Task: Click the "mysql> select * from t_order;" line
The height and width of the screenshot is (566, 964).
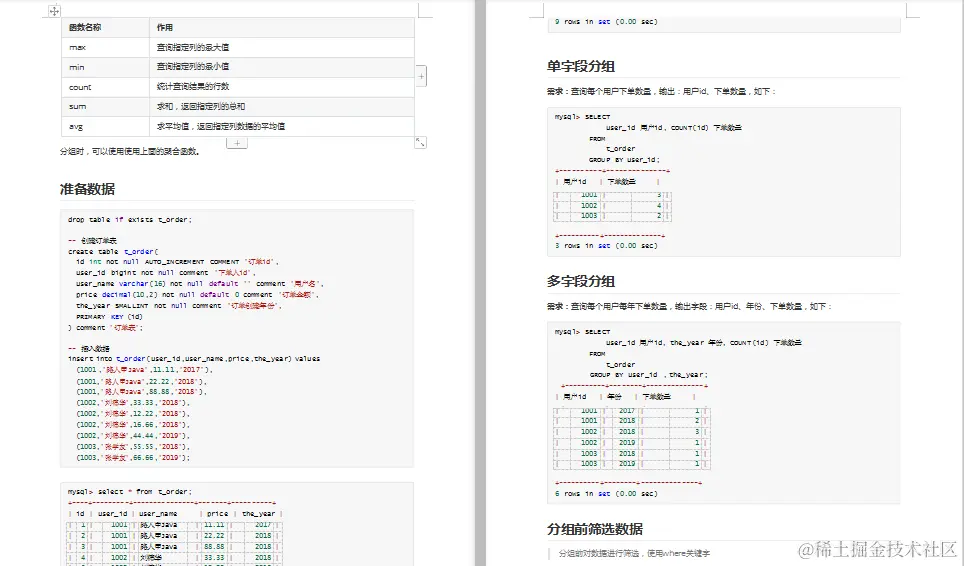Action: (x=130, y=492)
